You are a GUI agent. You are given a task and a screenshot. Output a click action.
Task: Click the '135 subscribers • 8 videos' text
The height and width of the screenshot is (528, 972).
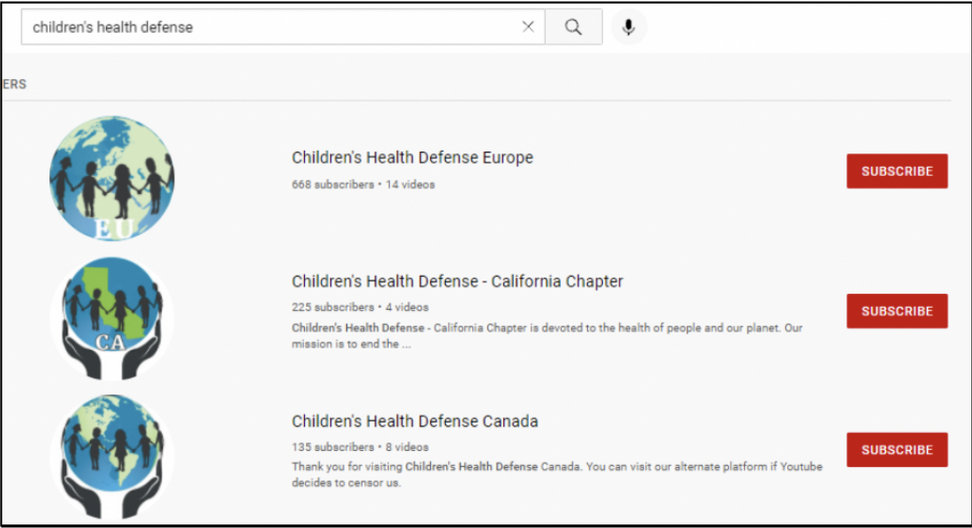[360, 447]
